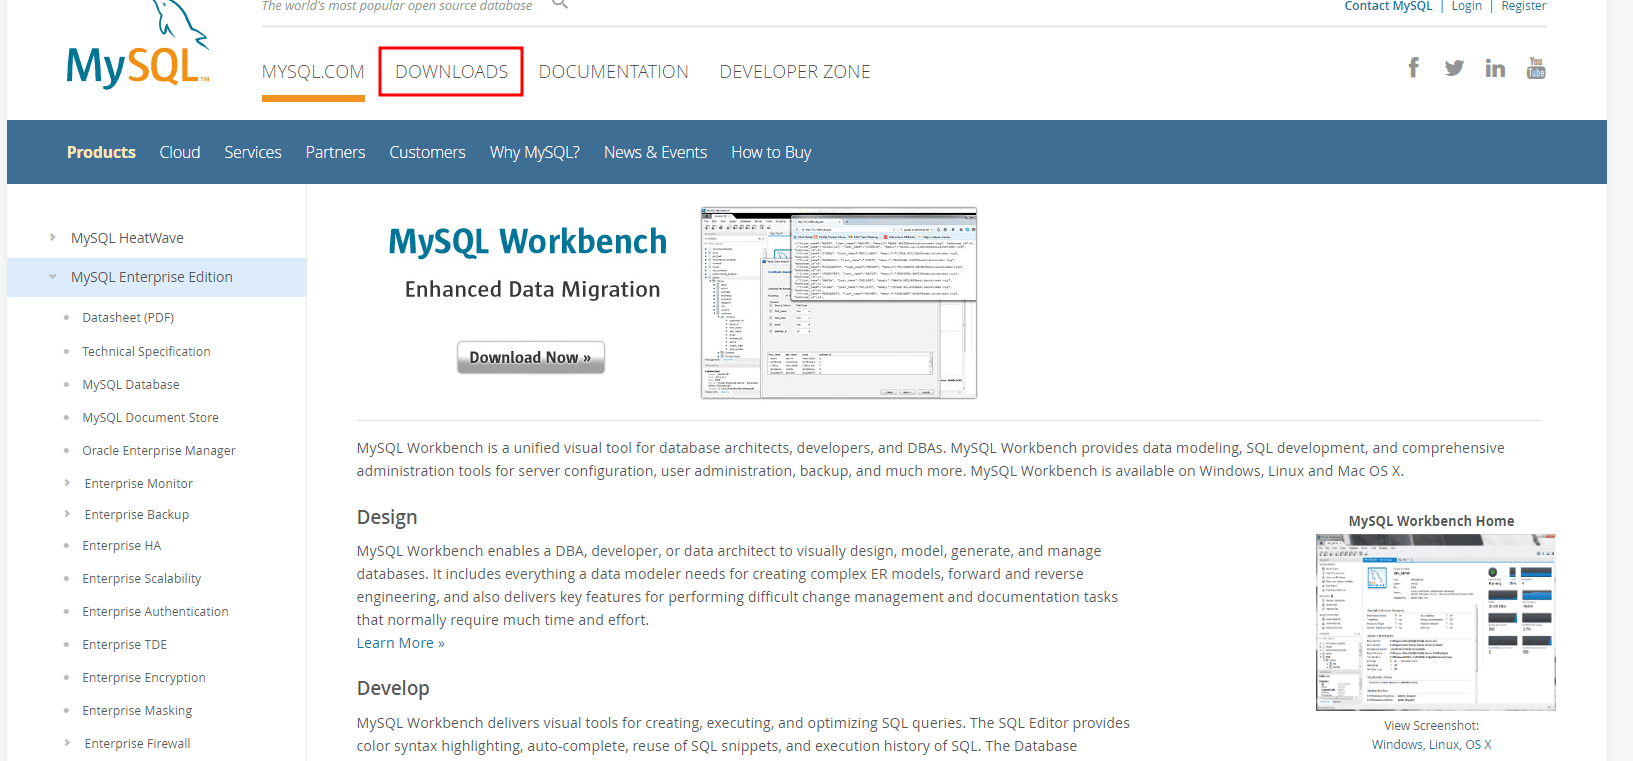Click the Contact MySQL link
1633x761 pixels.
click(1388, 6)
